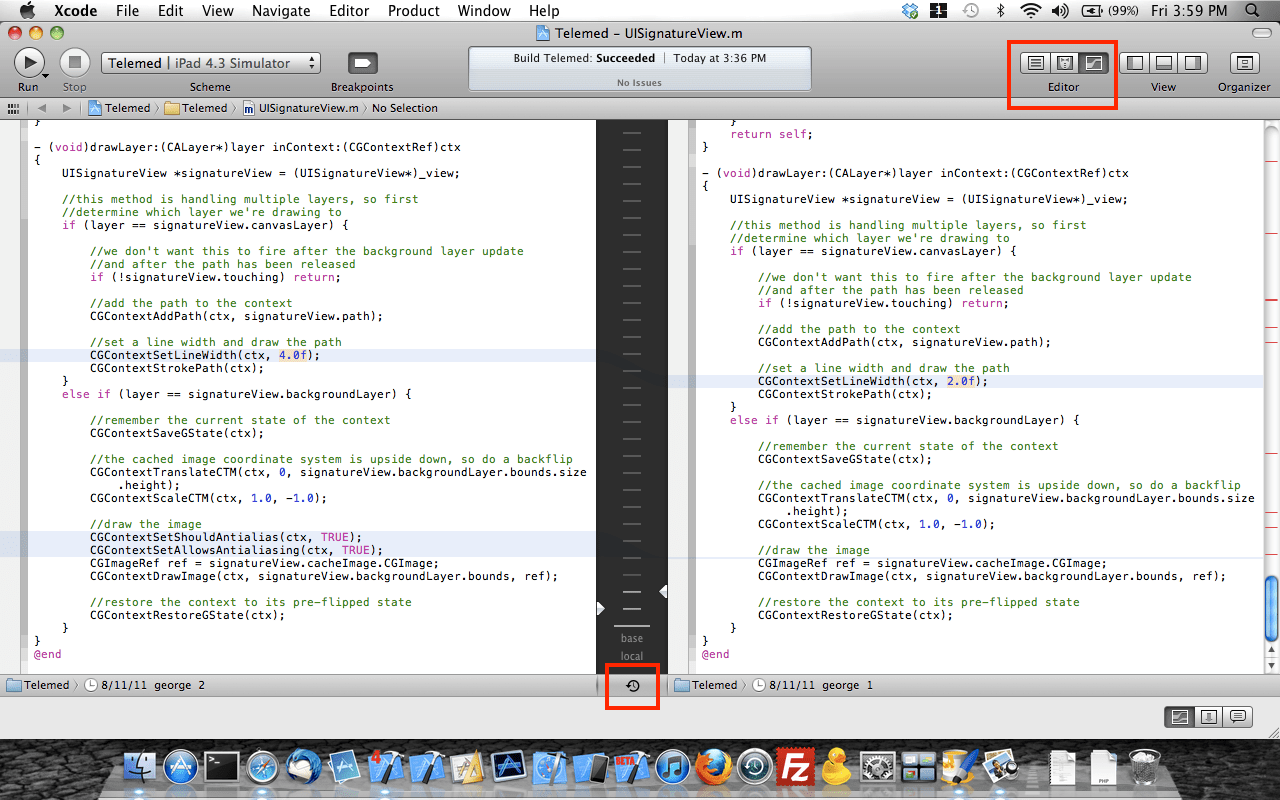Toggle the Utilities panel visibility

click(x=1191, y=62)
